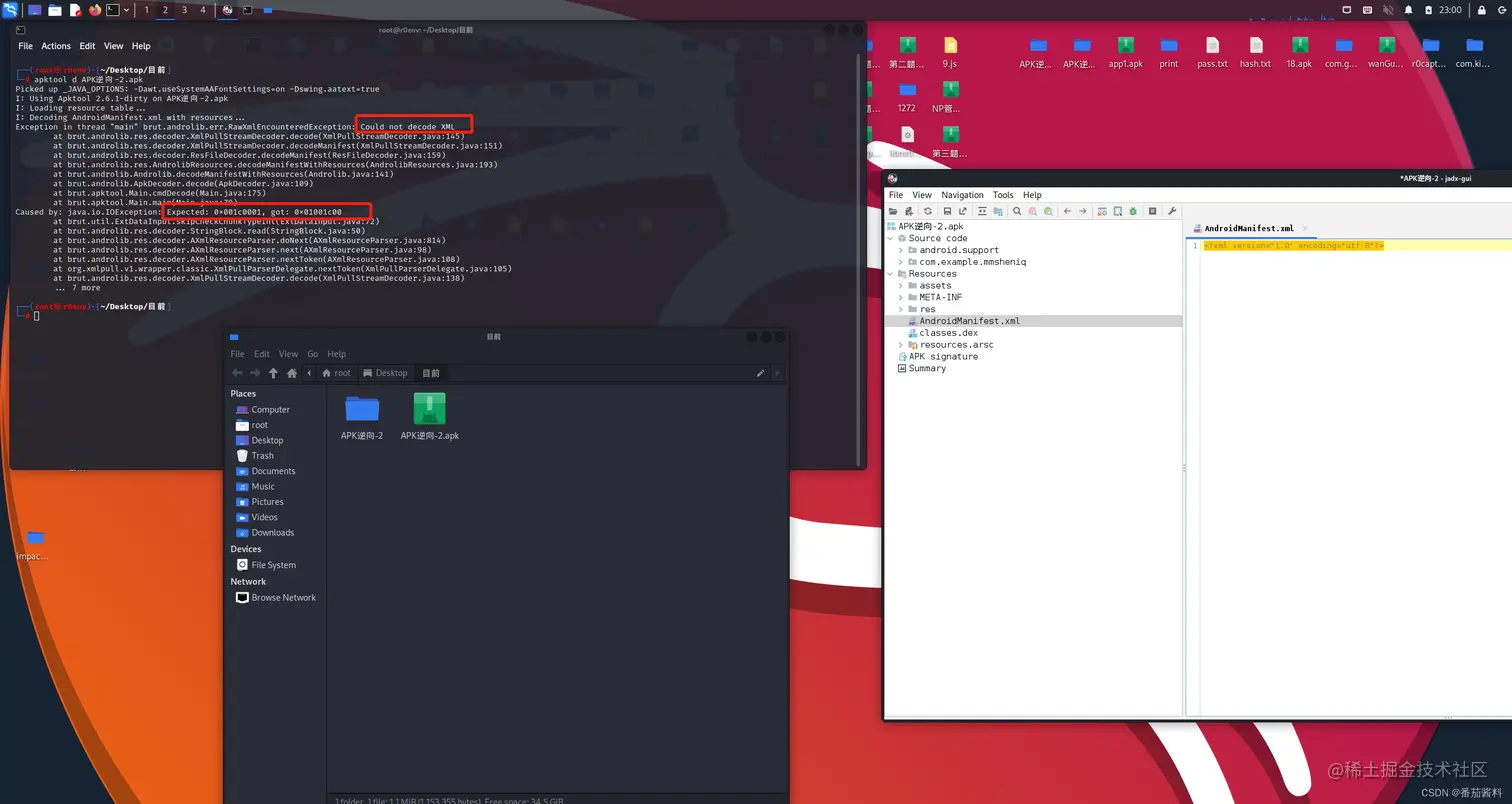Image resolution: width=1512 pixels, height=804 pixels.
Task: Select File System under Devices
Action: coord(266,565)
